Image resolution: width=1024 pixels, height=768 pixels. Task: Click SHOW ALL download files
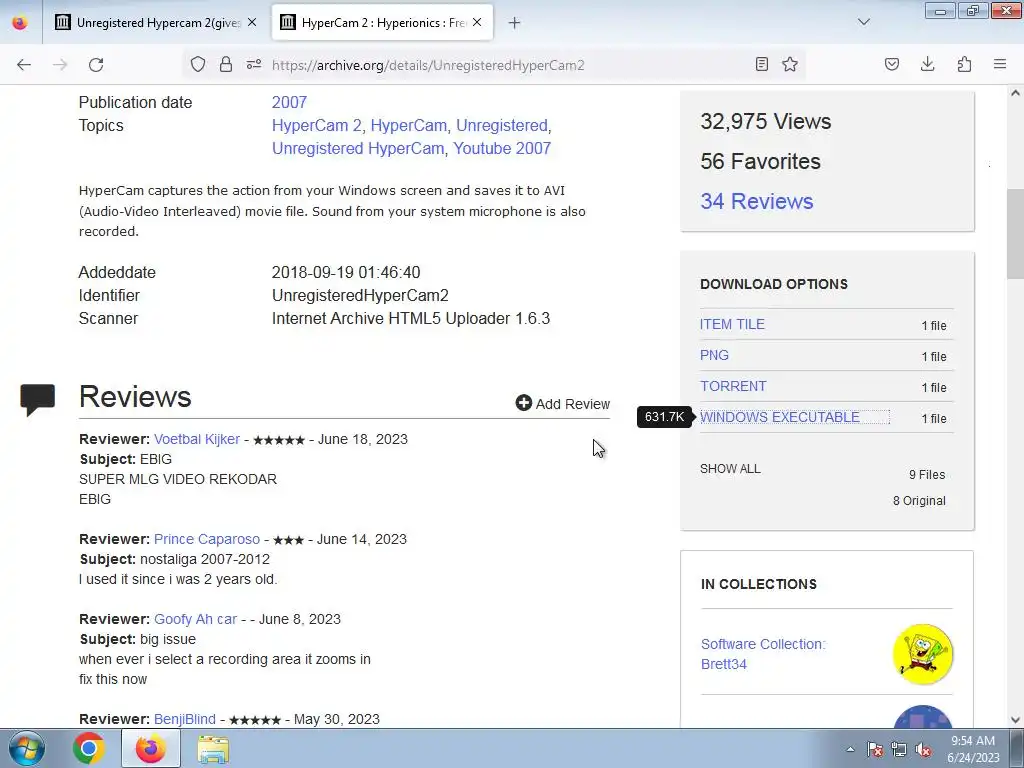coord(730,469)
